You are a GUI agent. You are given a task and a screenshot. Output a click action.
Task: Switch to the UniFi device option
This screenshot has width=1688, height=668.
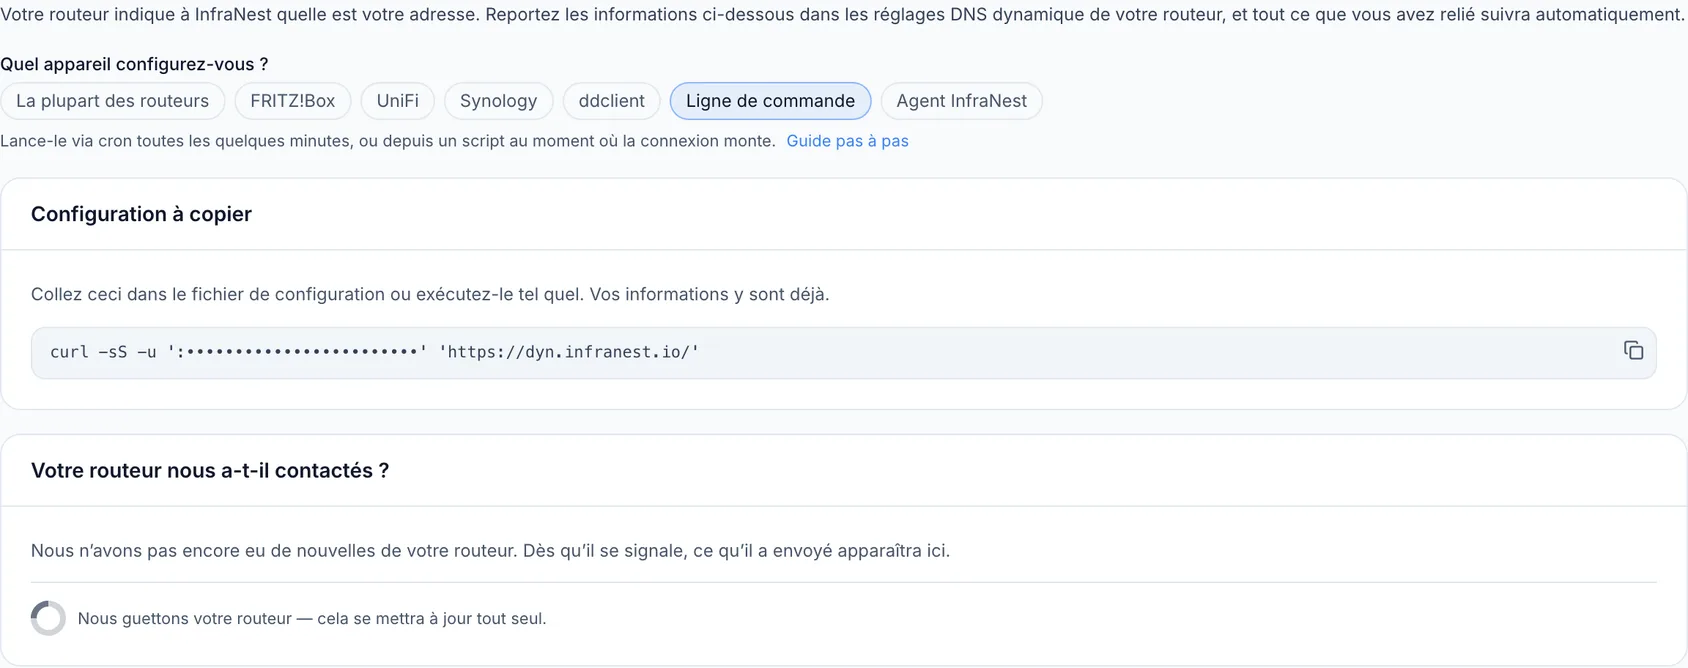pyautogui.click(x=398, y=101)
